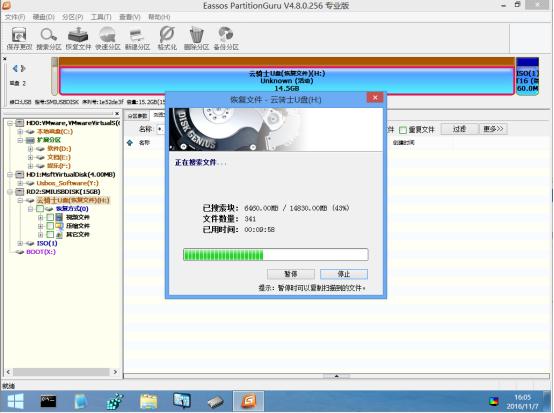Open the 搜索分区 search partition tool
Viewport: 554px width, 413px height.
pyautogui.click(x=49, y=35)
